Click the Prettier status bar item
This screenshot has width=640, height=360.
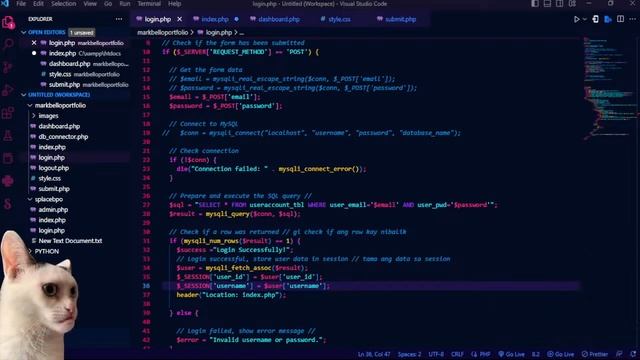coord(595,354)
